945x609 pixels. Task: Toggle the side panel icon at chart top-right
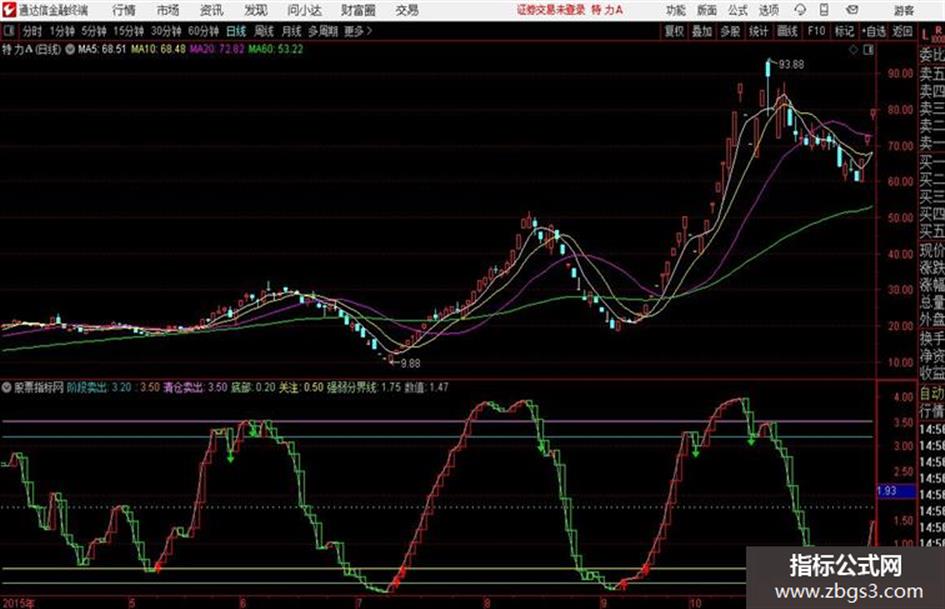coord(868,50)
